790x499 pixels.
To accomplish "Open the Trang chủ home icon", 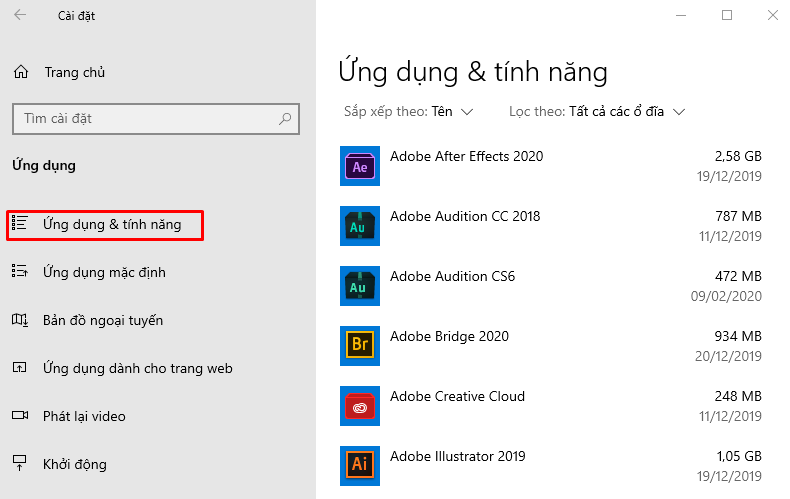I will 21,72.
